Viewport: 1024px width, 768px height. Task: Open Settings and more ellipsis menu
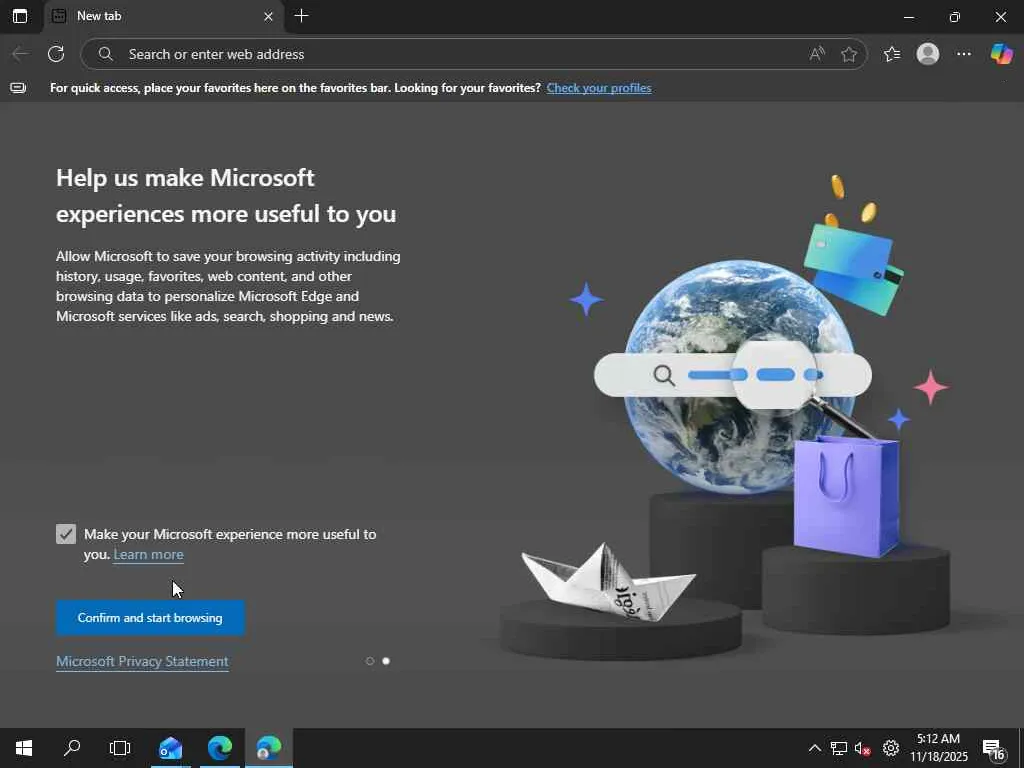(964, 54)
